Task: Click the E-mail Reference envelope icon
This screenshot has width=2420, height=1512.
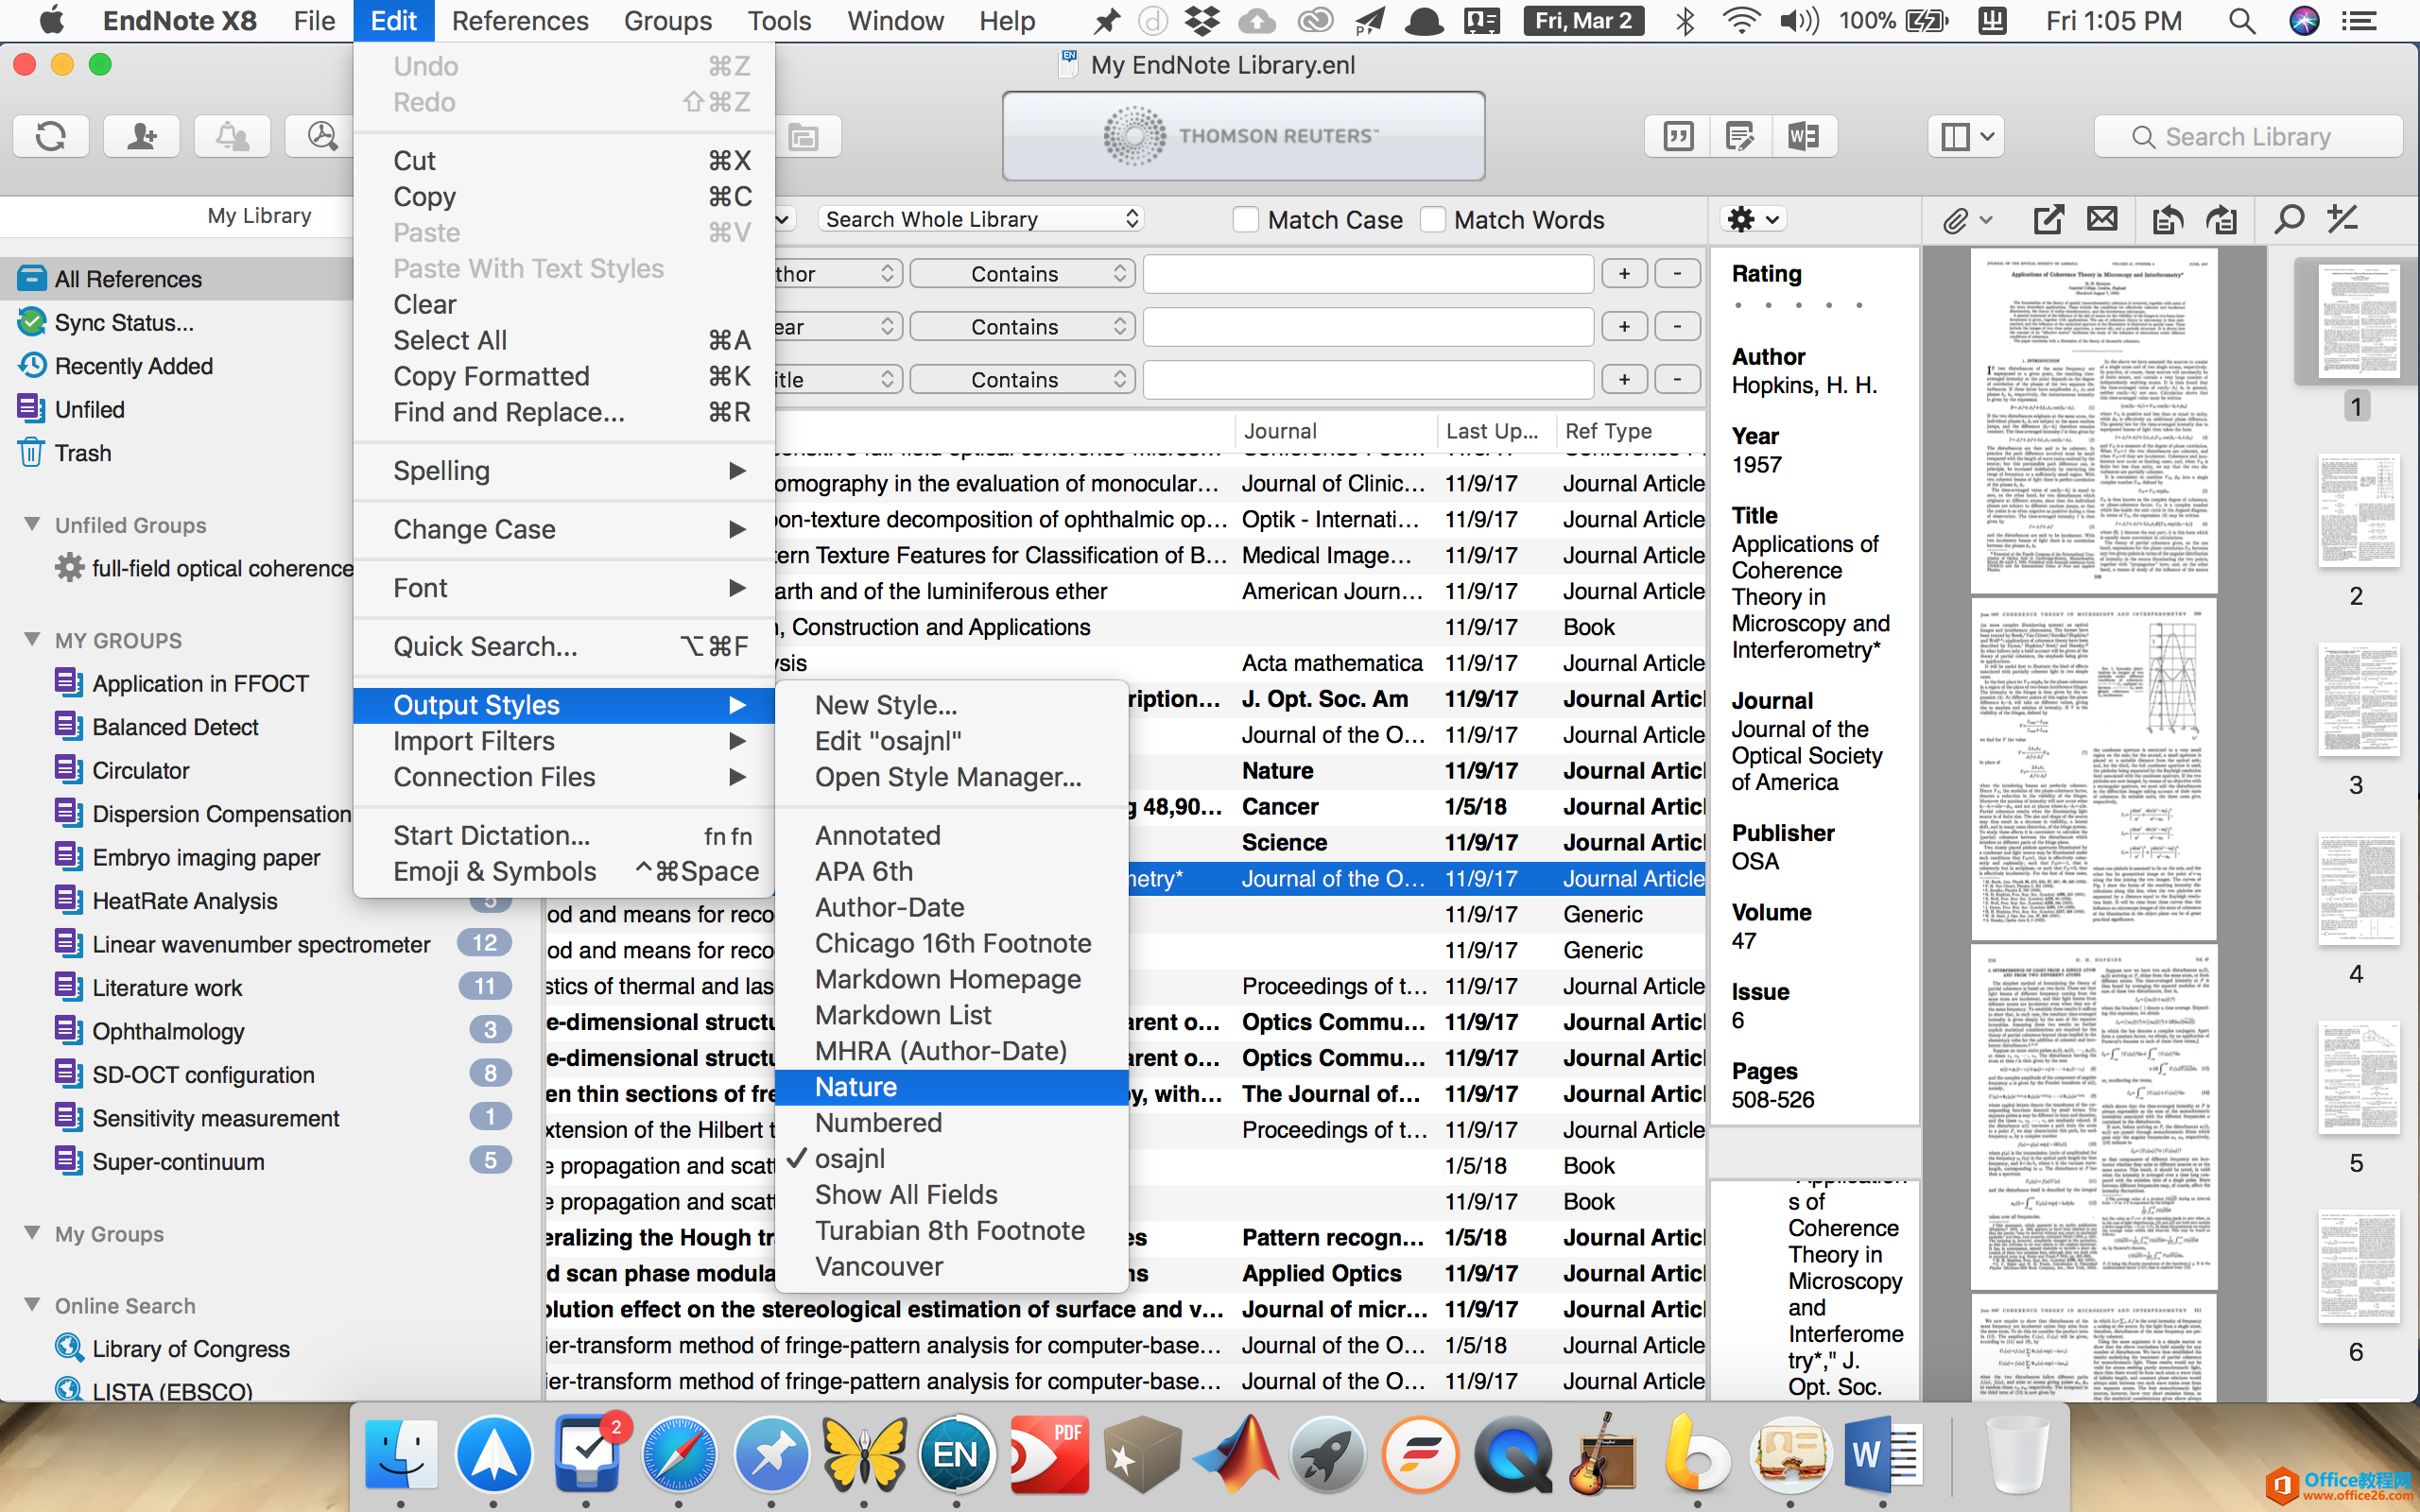Action: pyautogui.click(x=2102, y=219)
